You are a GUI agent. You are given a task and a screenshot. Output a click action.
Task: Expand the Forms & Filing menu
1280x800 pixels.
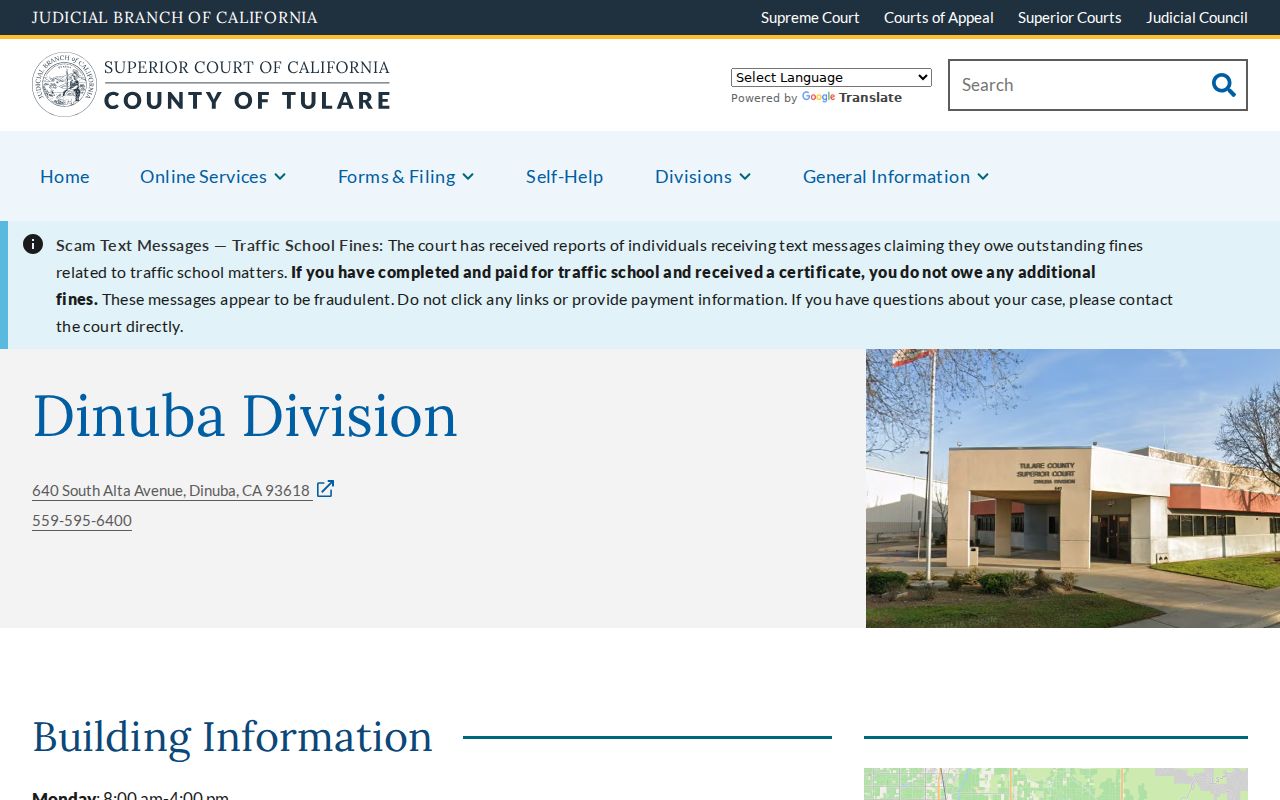(x=406, y=176)
